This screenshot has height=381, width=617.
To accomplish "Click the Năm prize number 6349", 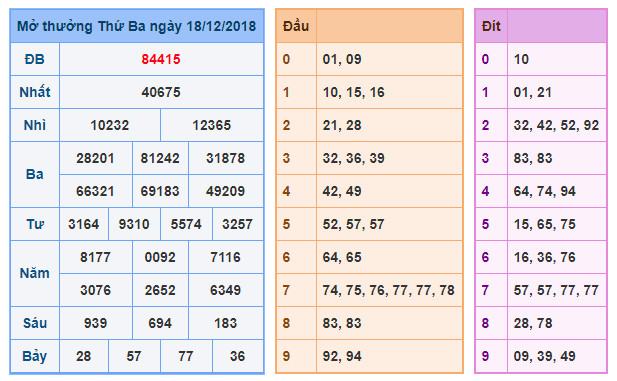I will coord(225,291).
